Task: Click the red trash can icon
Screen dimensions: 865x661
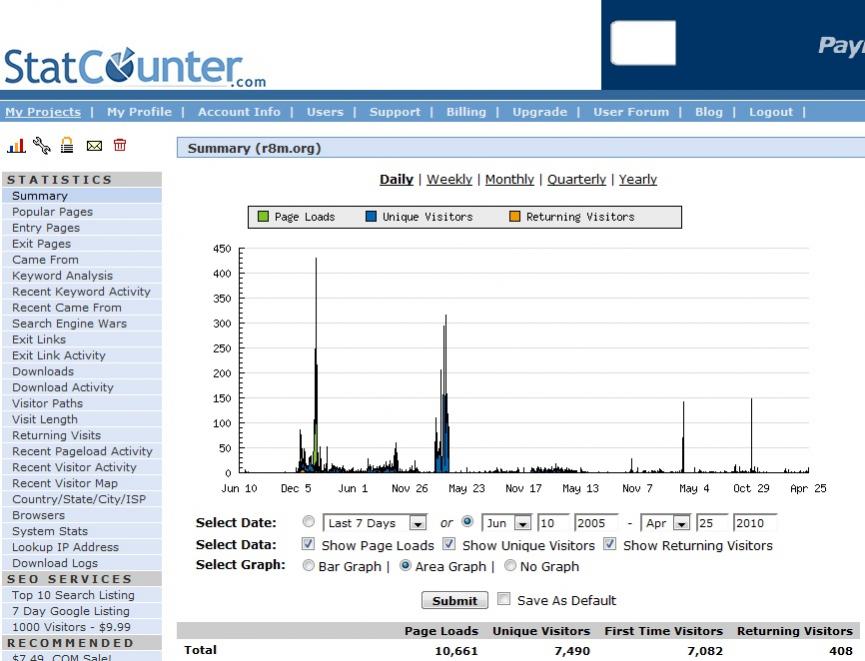Action: pyautogui.click(x=120, y=146)
